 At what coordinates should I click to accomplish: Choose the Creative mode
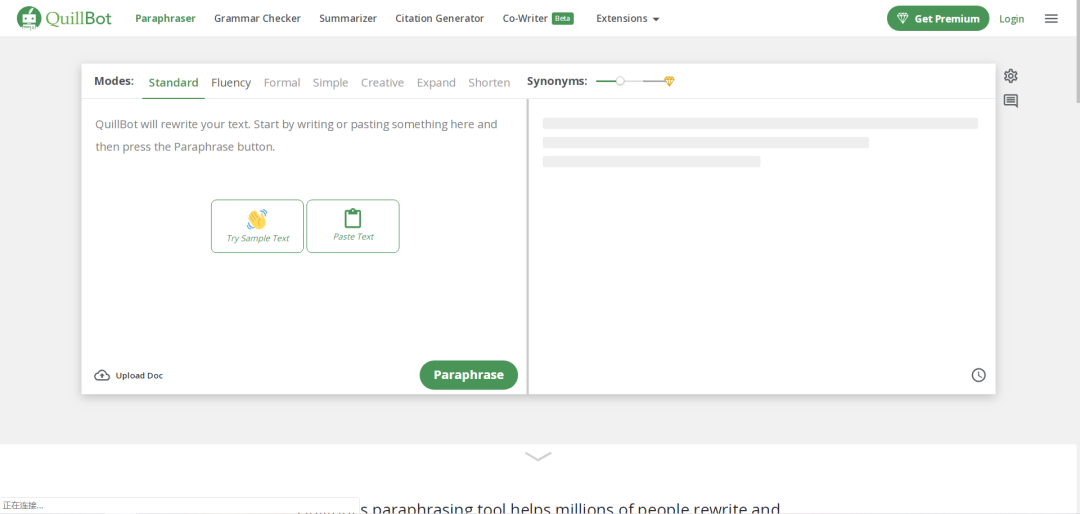coord(382,83)
